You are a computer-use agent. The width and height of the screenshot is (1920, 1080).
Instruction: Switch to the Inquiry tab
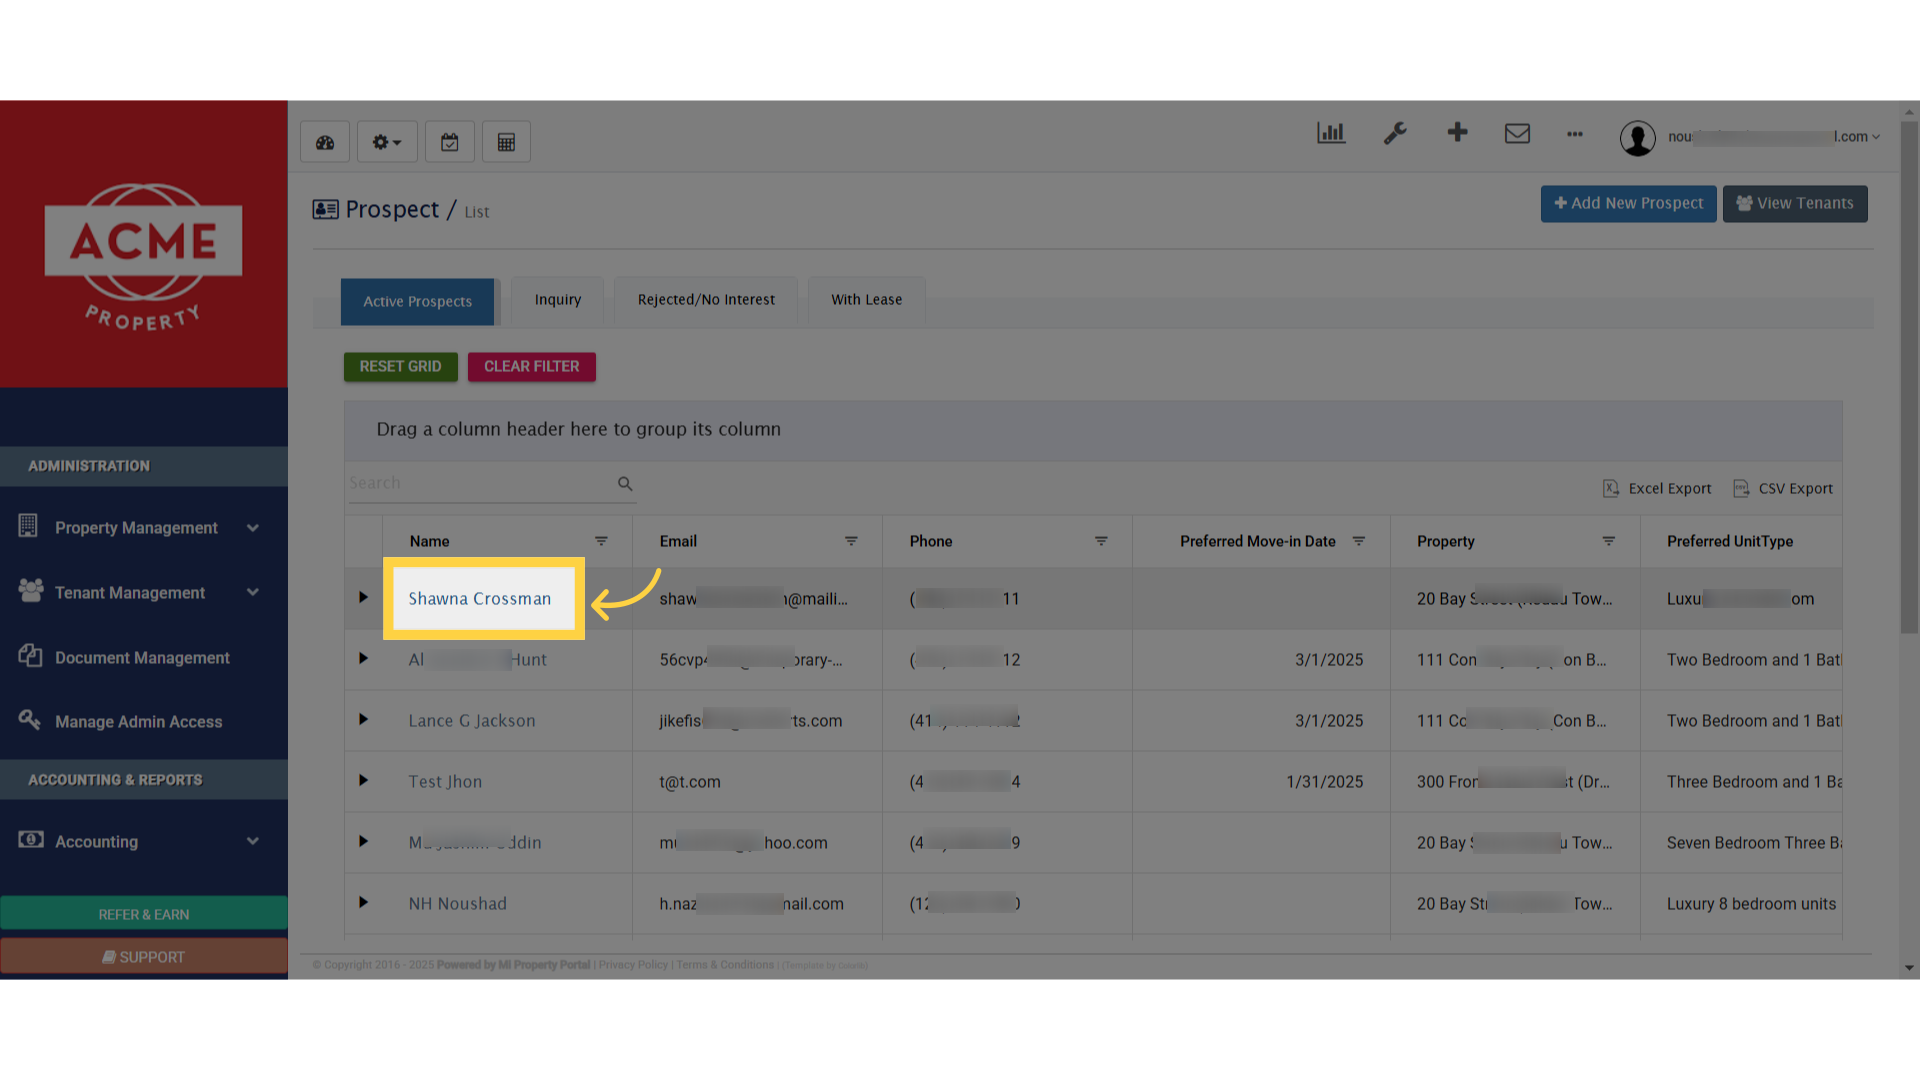click(557, 299)
